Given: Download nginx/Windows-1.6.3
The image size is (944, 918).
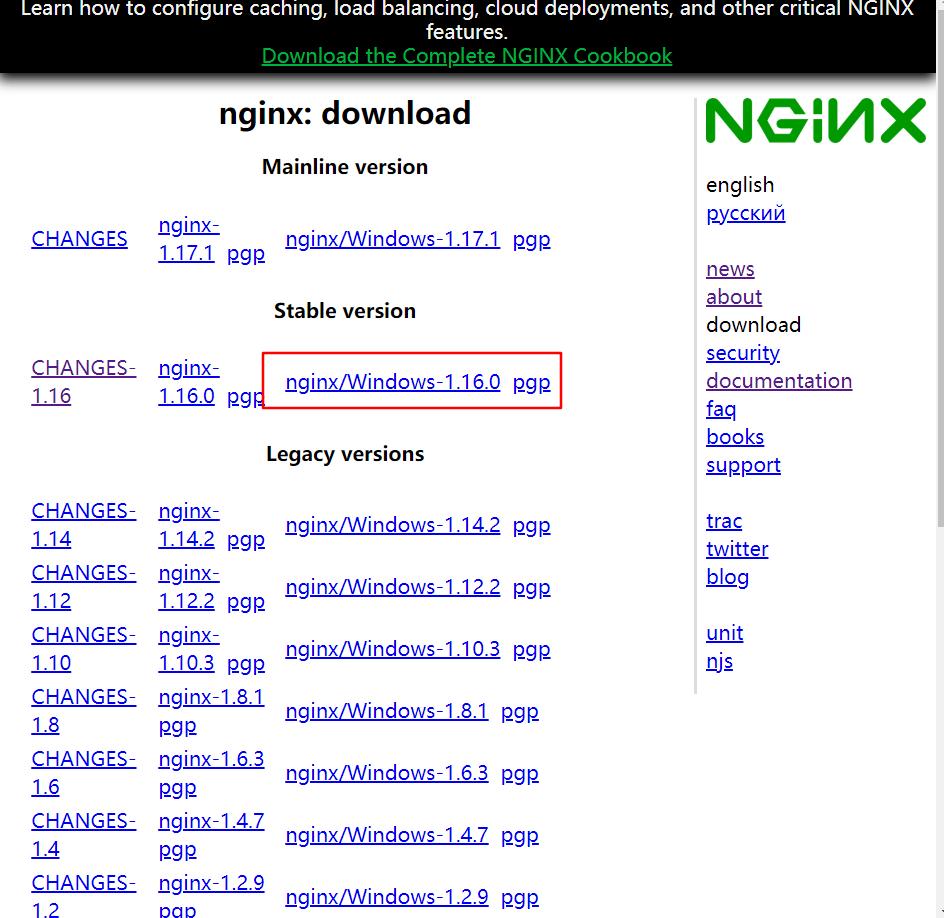Looking at the screenshot, I should click(387, 773).
